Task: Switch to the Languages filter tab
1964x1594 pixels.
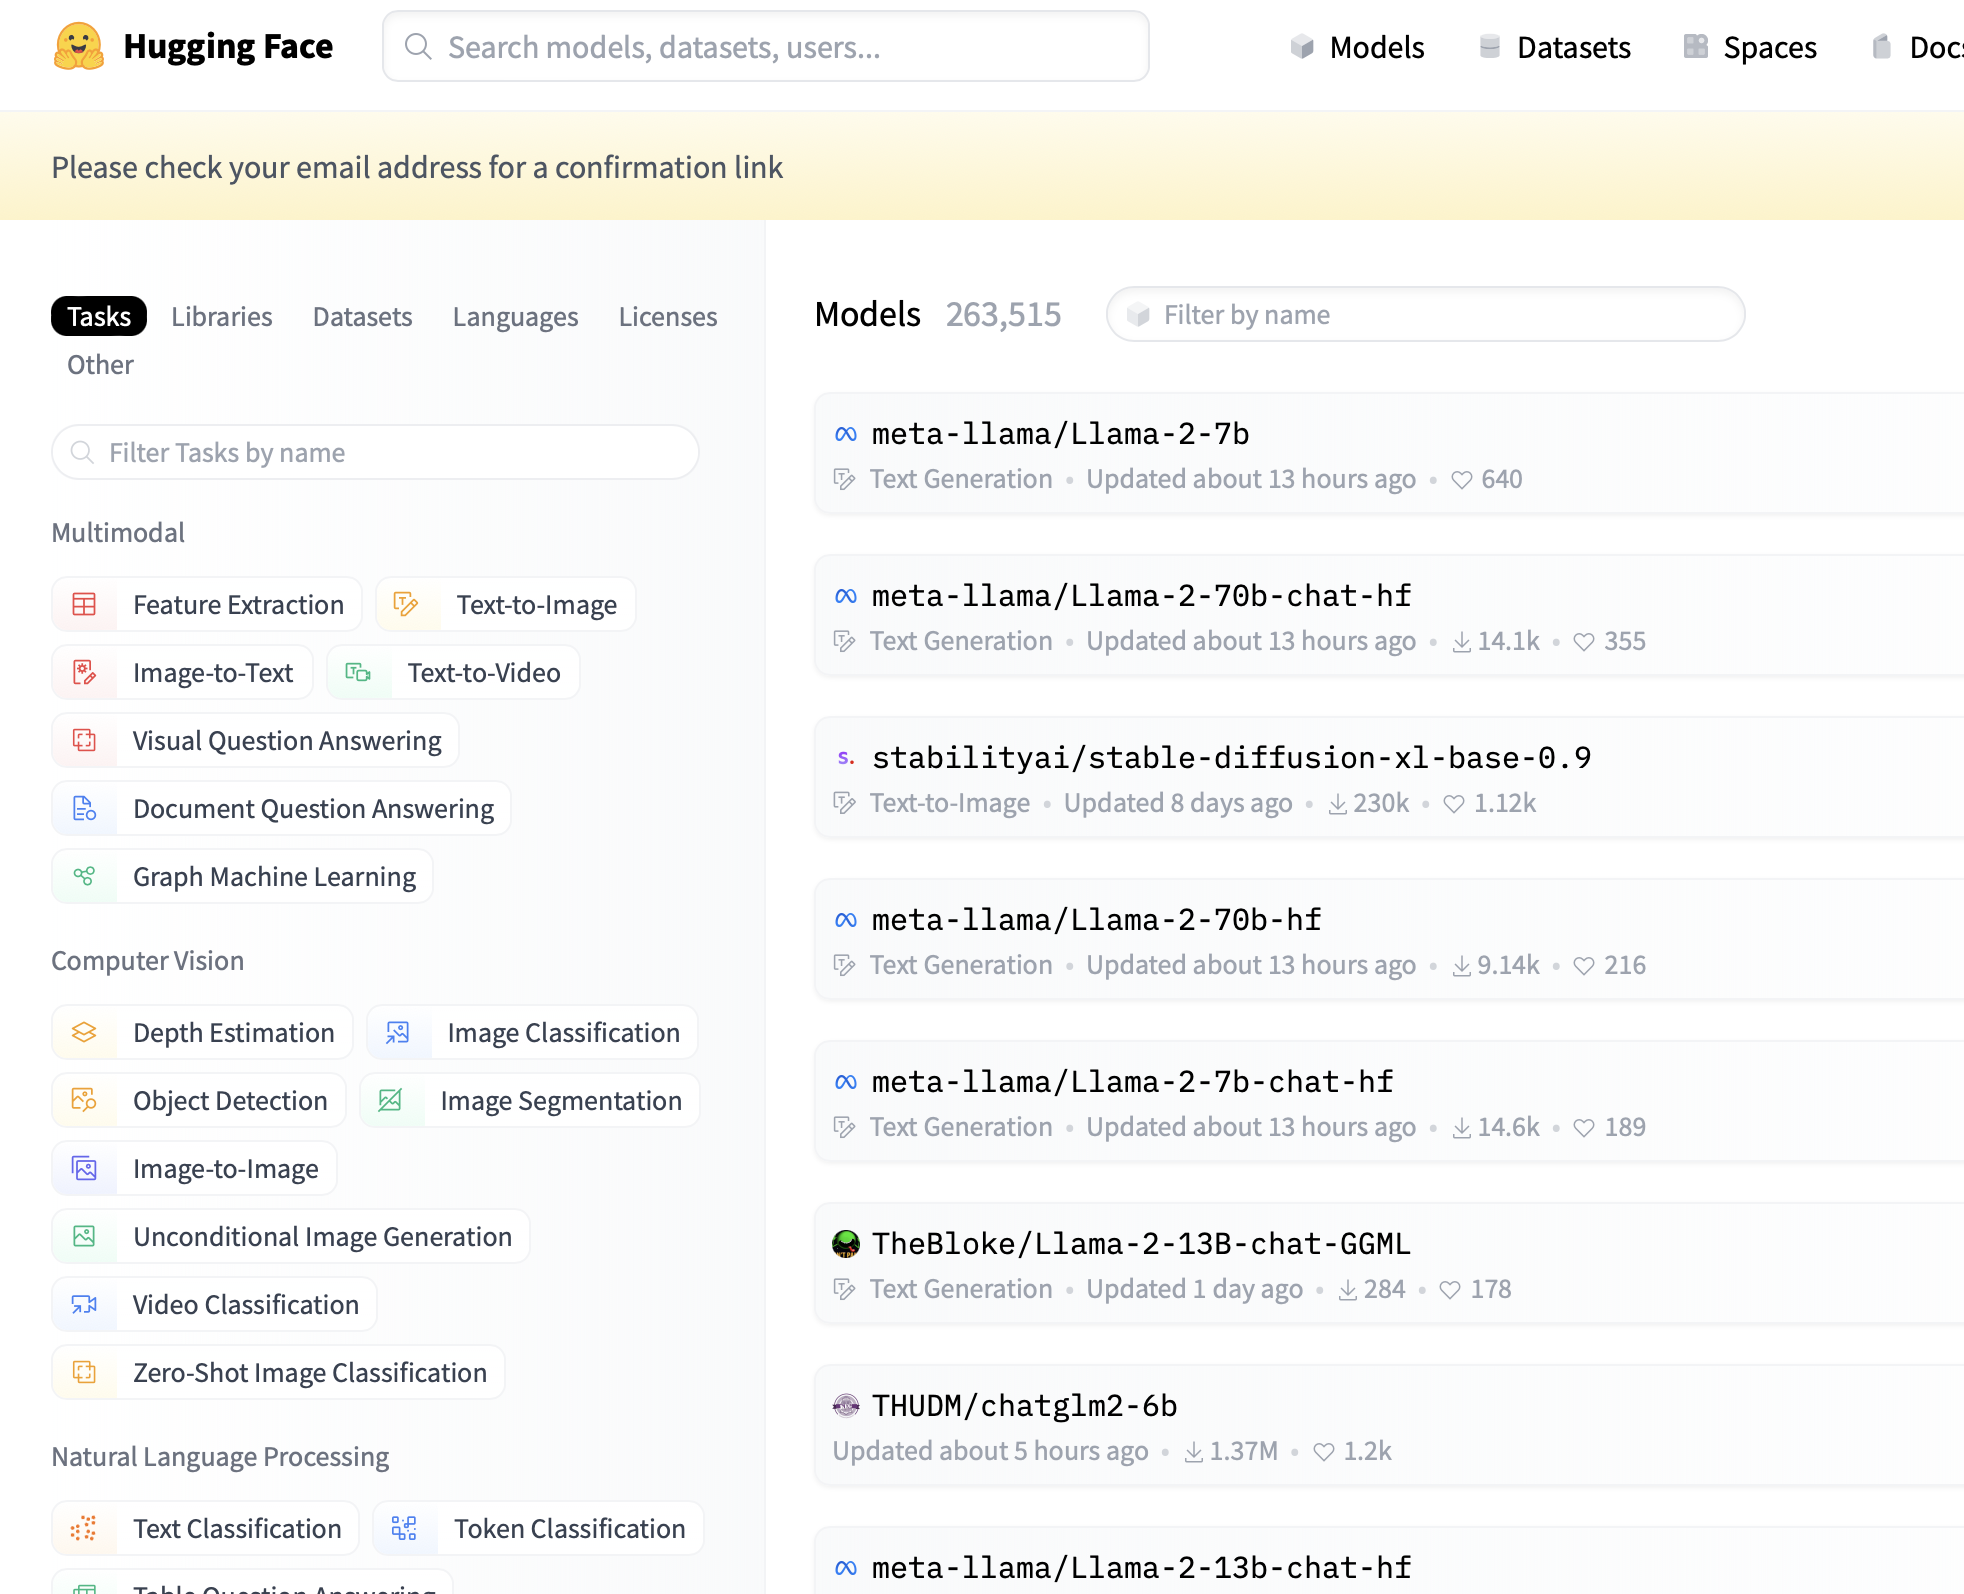Action: point(516,316)
